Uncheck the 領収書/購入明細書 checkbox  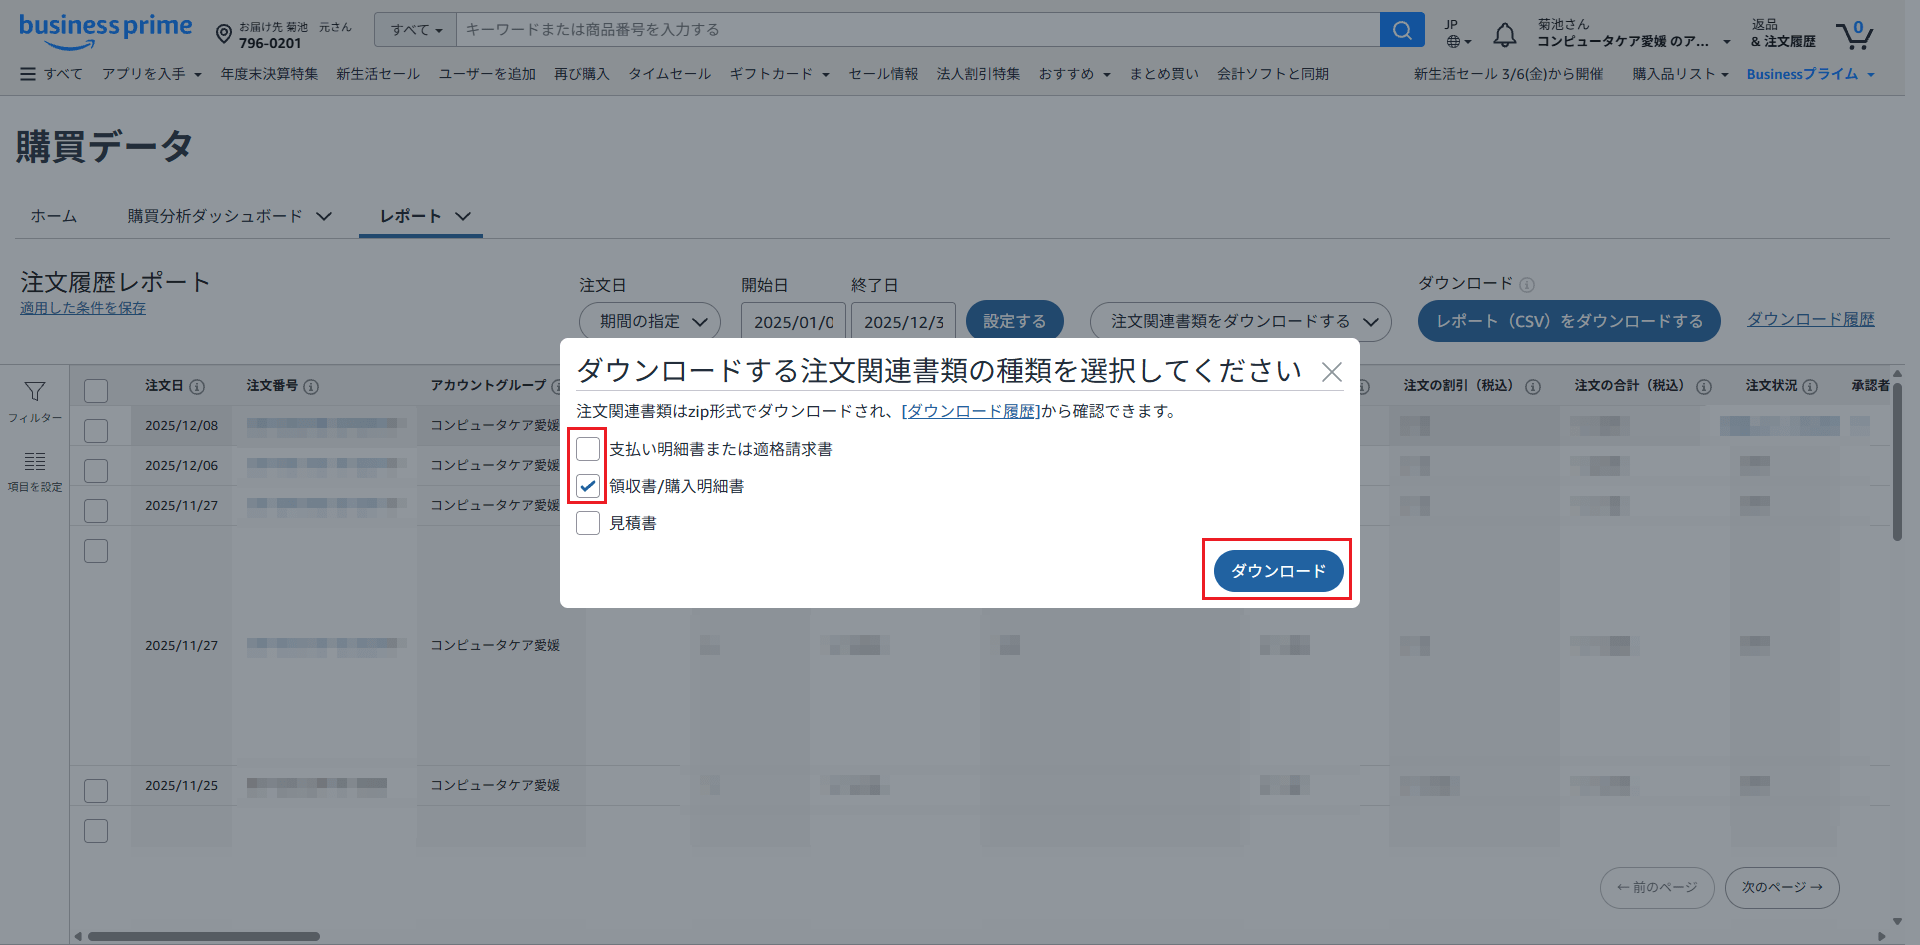[x=588, y=486]
